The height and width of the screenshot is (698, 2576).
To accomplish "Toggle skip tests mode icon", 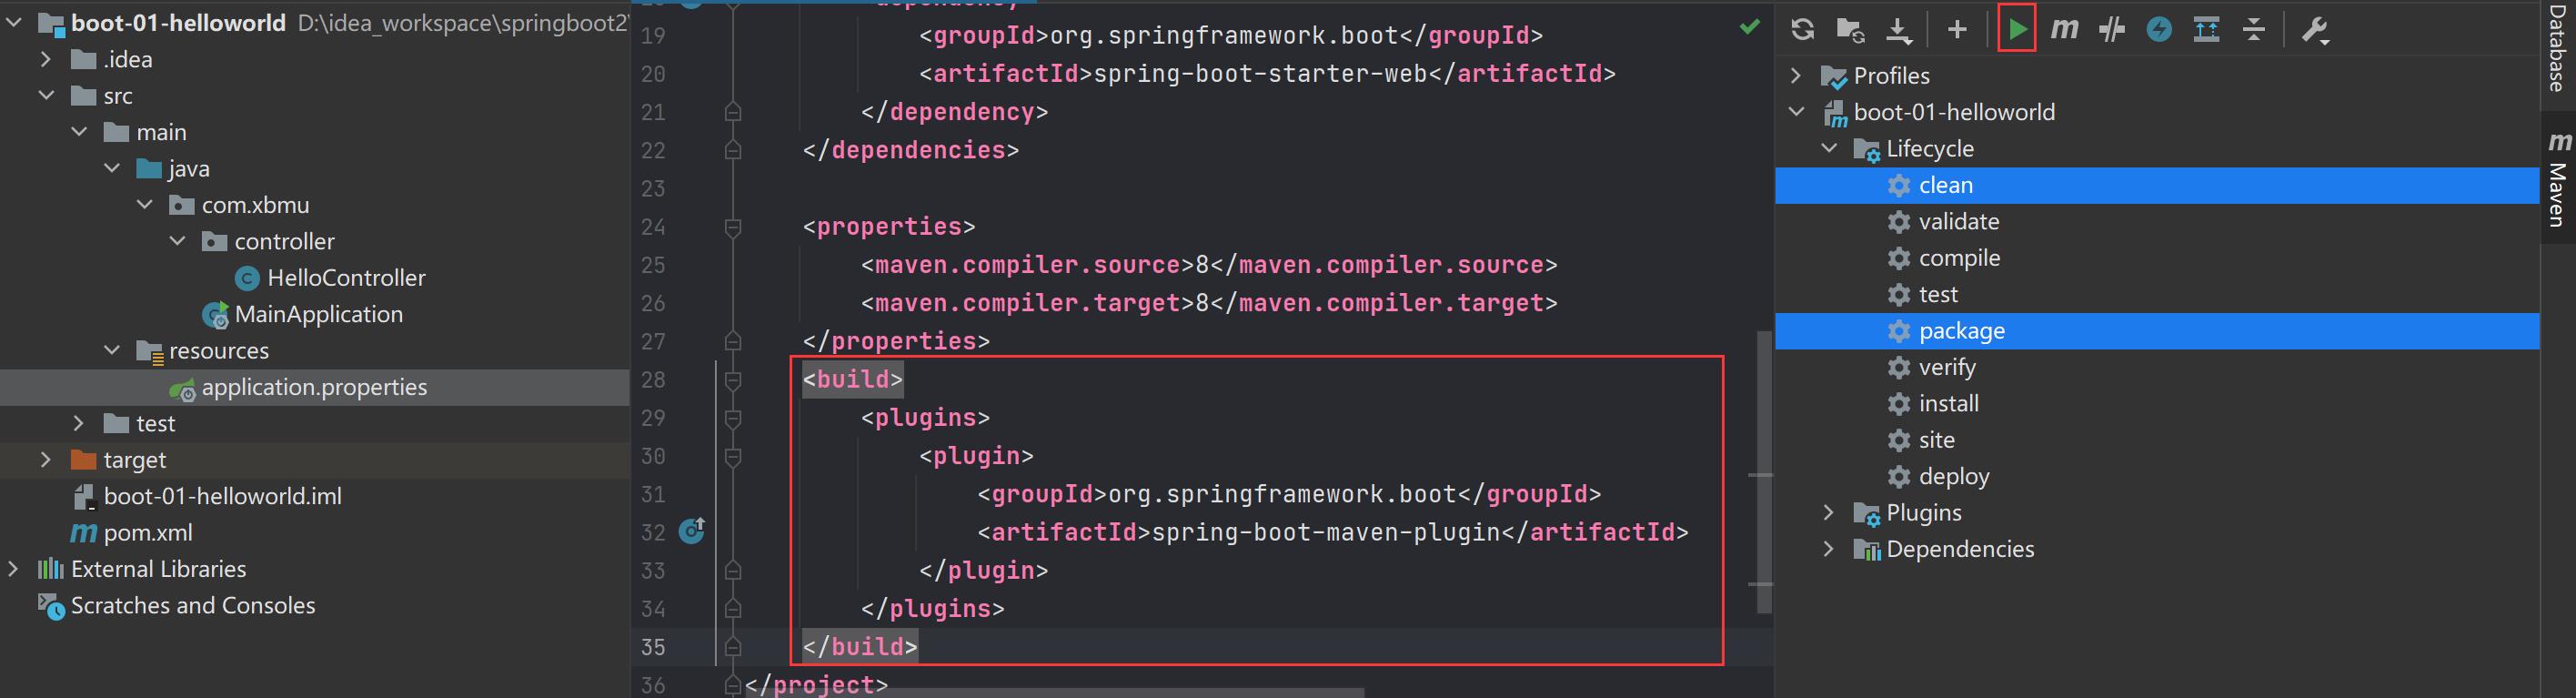I will (x=2159, y=30).
